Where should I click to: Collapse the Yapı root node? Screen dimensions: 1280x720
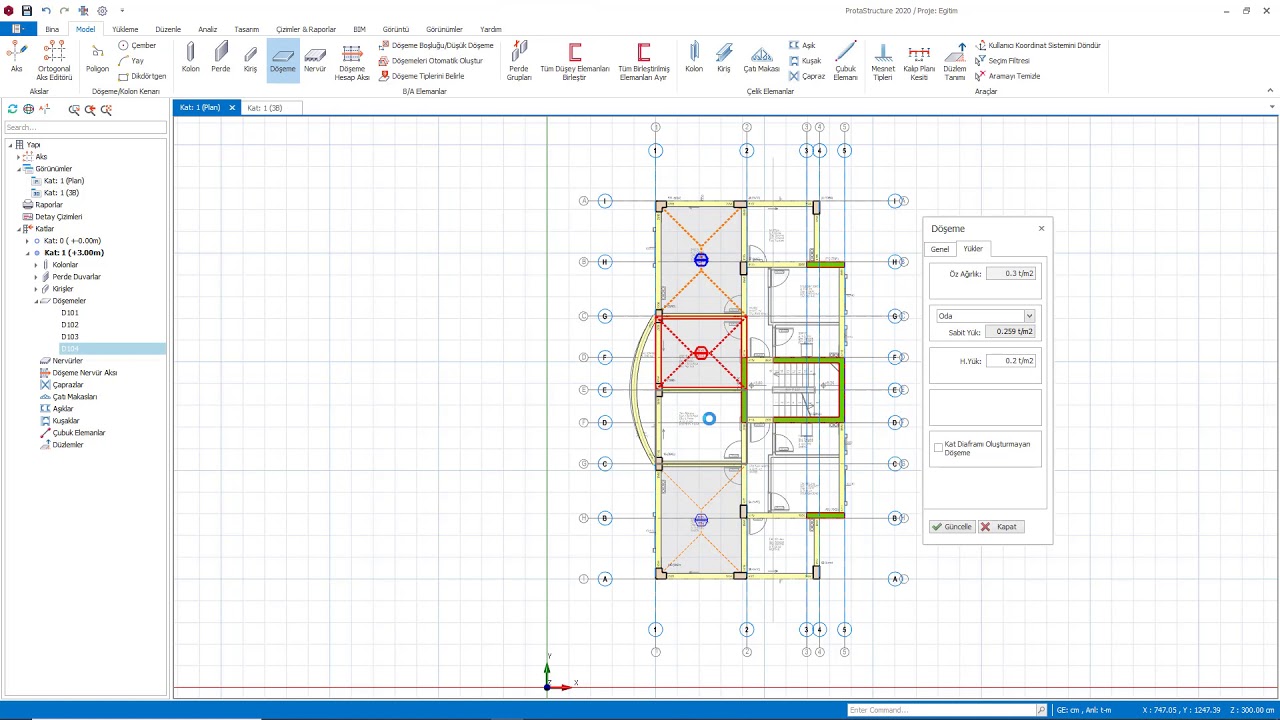(x=10, y=145)
